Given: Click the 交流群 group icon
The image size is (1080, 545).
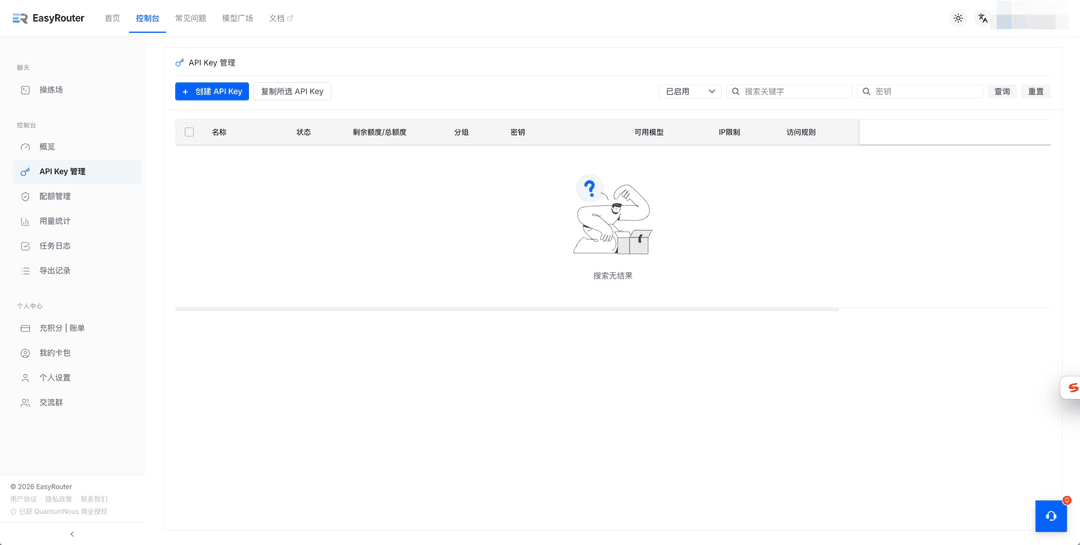Looking at the screenshot, I should [x=25, y=402].
